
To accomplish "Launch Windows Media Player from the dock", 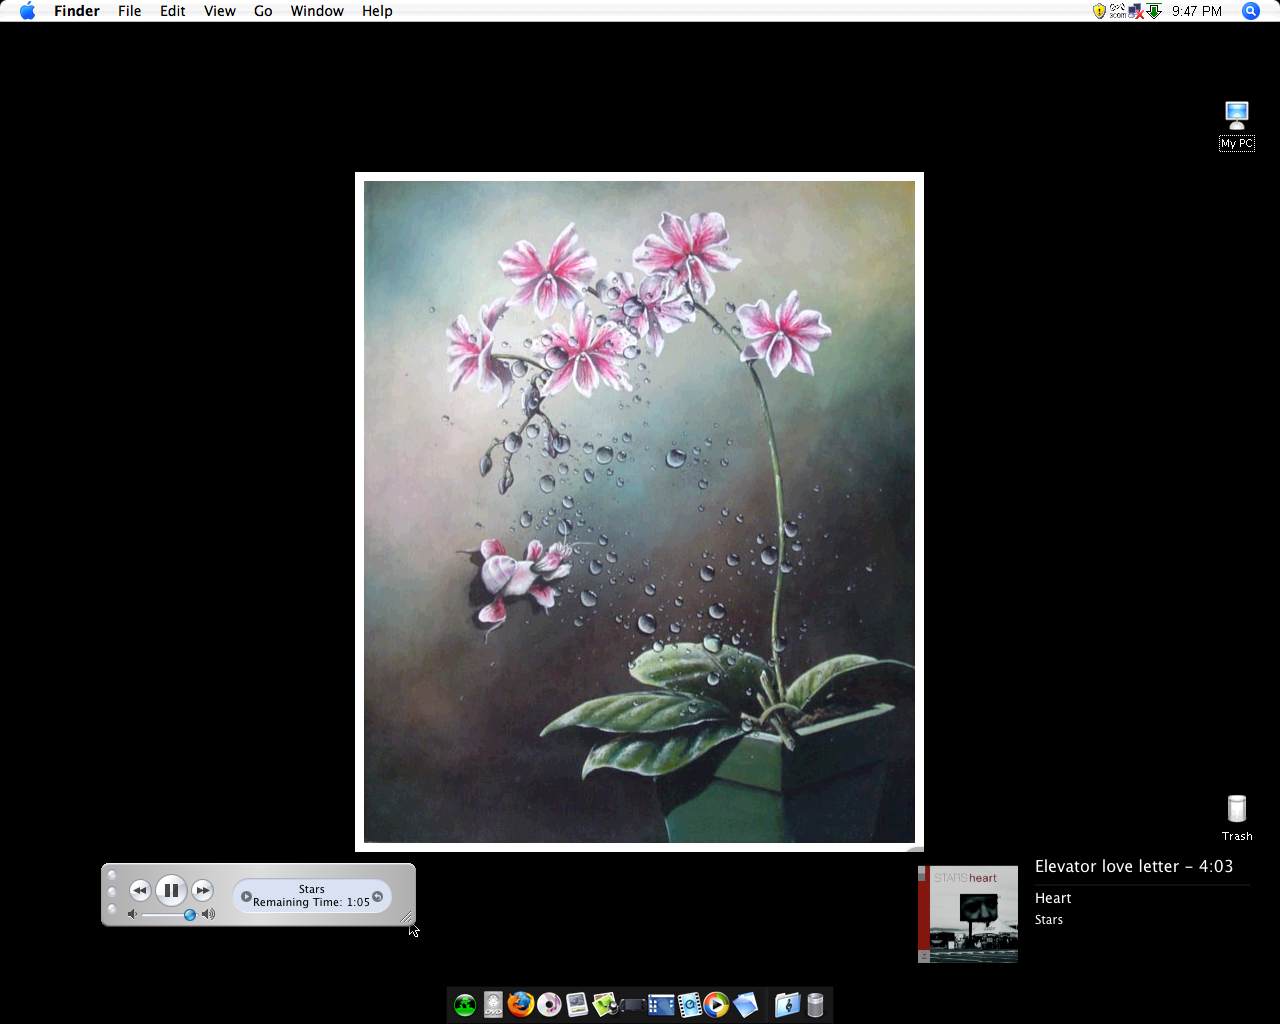I will tap(716, 1005).
